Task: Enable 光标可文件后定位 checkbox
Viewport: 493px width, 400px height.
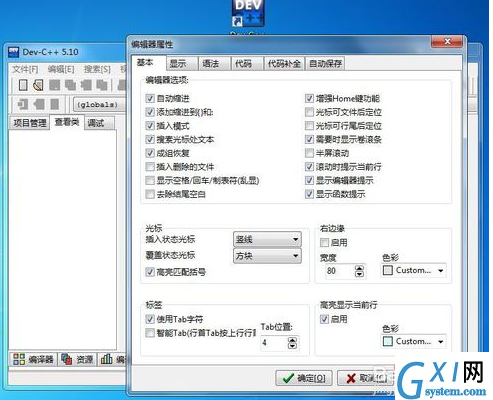Action: pos(309,112)
